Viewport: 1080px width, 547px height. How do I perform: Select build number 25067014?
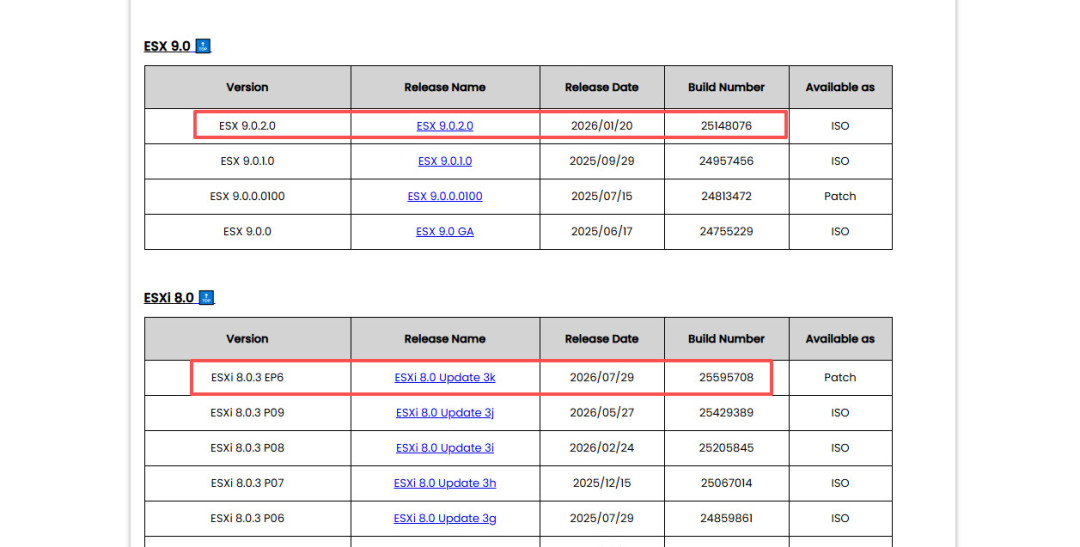click(x=727, y=483)
